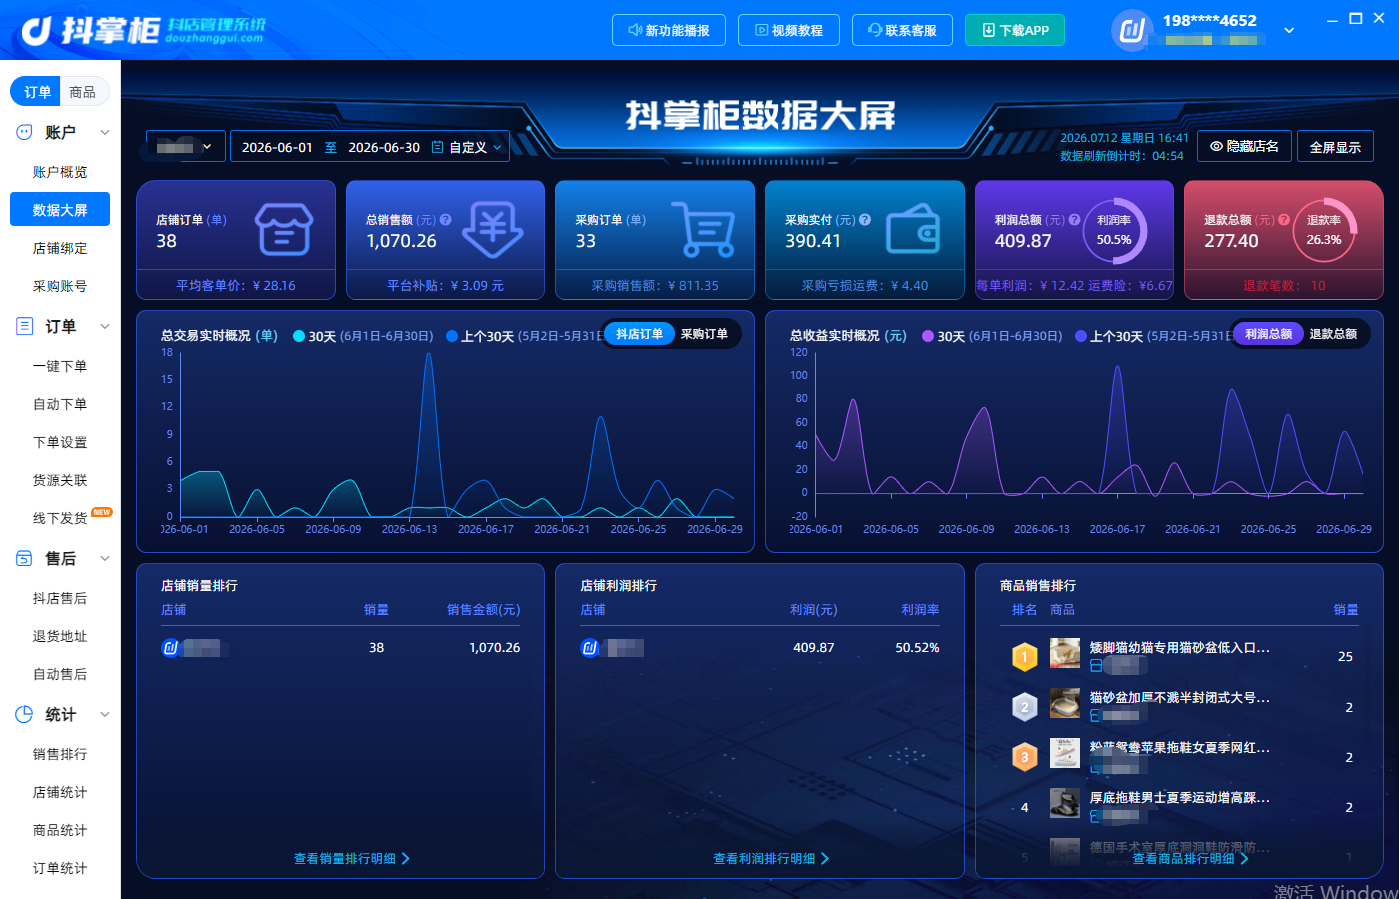Click the 店铺订单 shop icon
The height and width of the screenshot is (899, 1399).
pos(284,229)
